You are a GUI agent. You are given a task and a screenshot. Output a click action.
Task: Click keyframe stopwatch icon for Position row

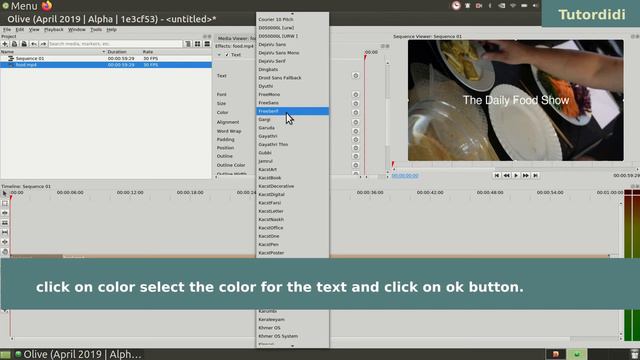pyautogui.click(x=356, y=148)
